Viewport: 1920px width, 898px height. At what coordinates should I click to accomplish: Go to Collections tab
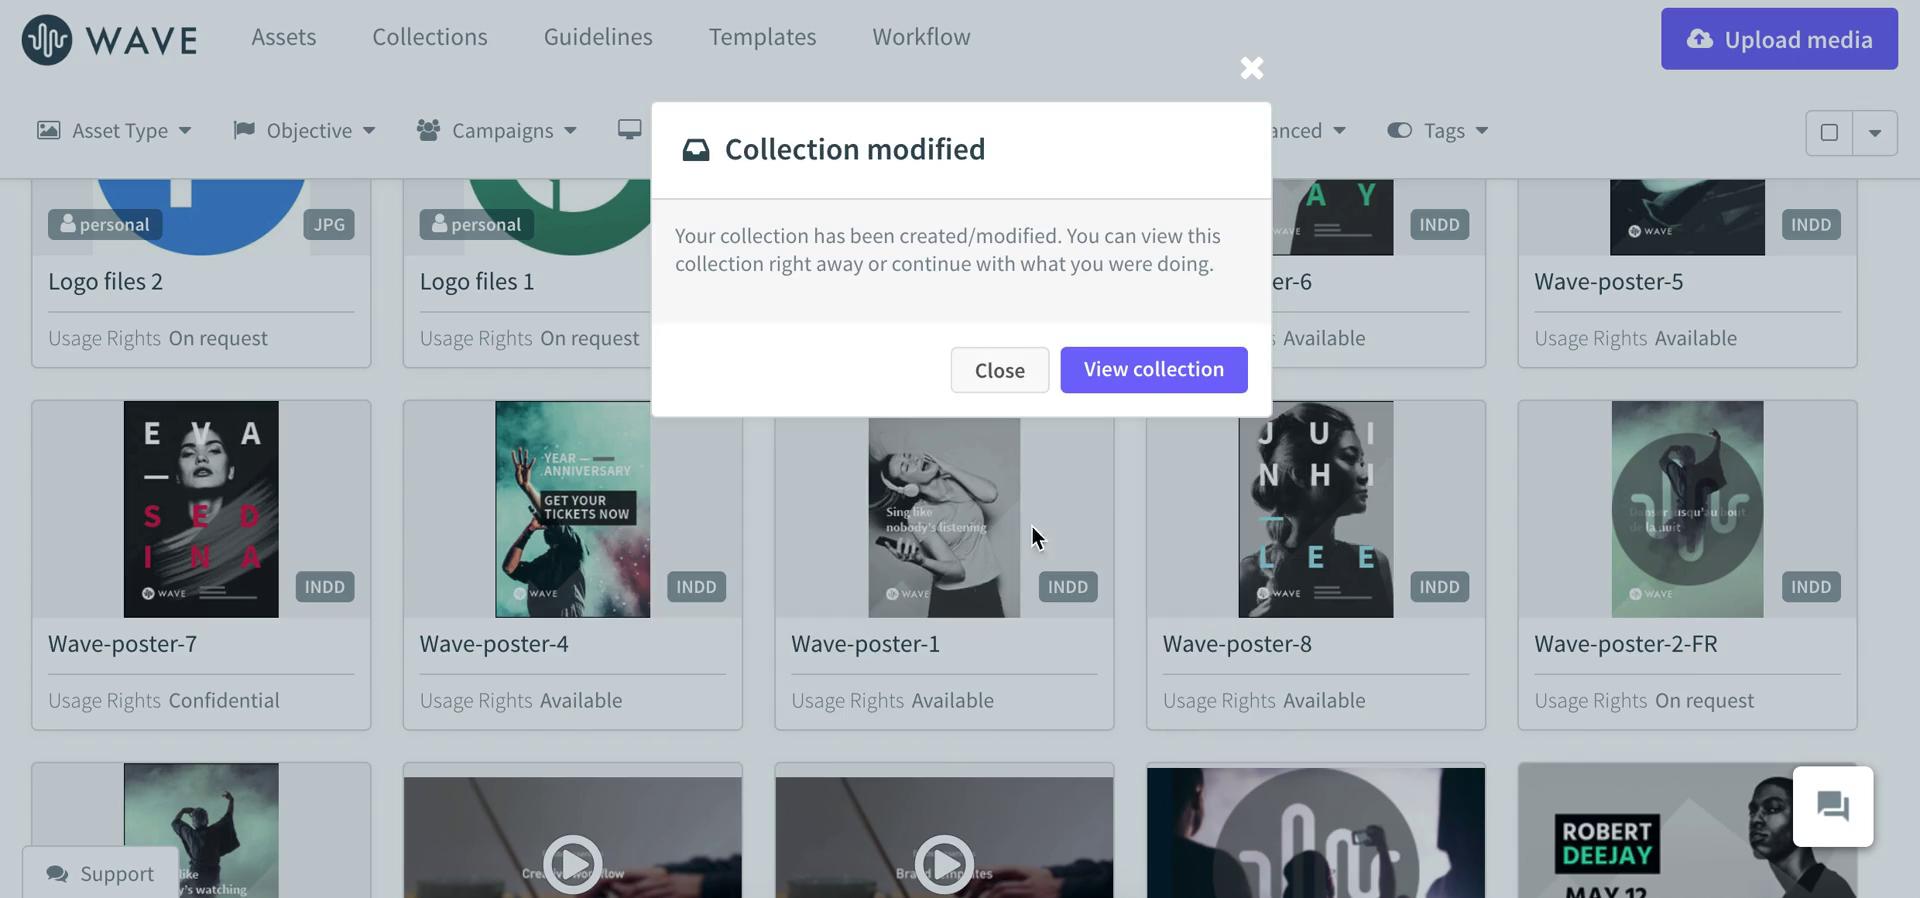pyautogui.click(x=430, y=37)
